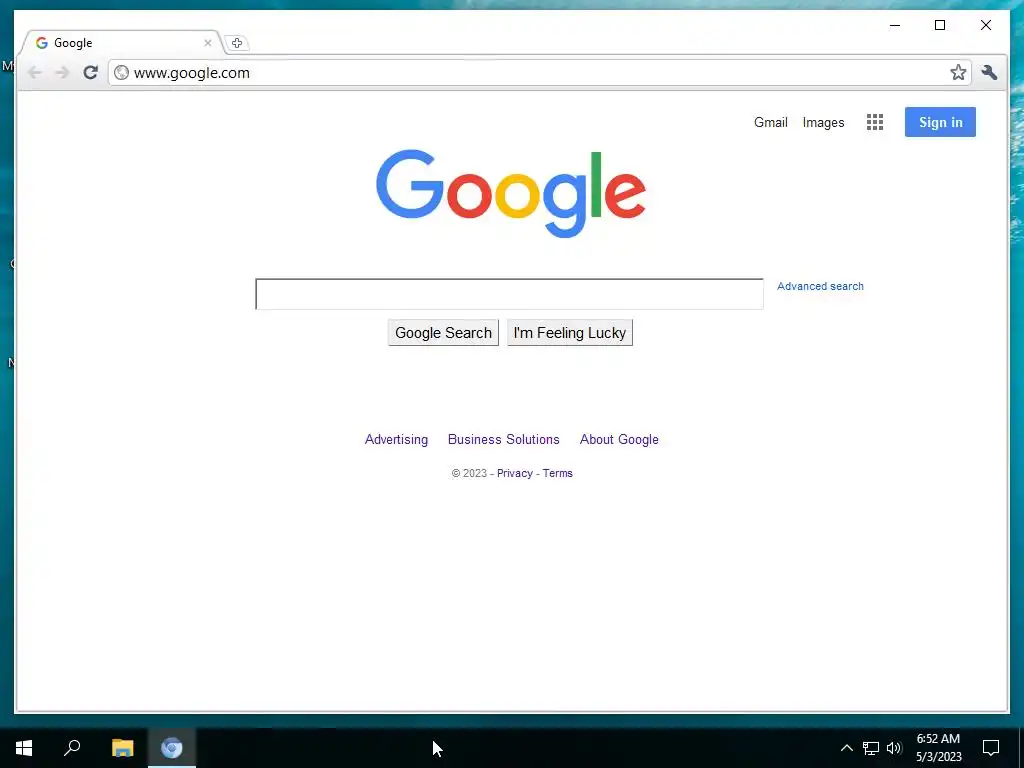Select the Google tab
This screenshot has height=768, width=1024.
[121, 43]
